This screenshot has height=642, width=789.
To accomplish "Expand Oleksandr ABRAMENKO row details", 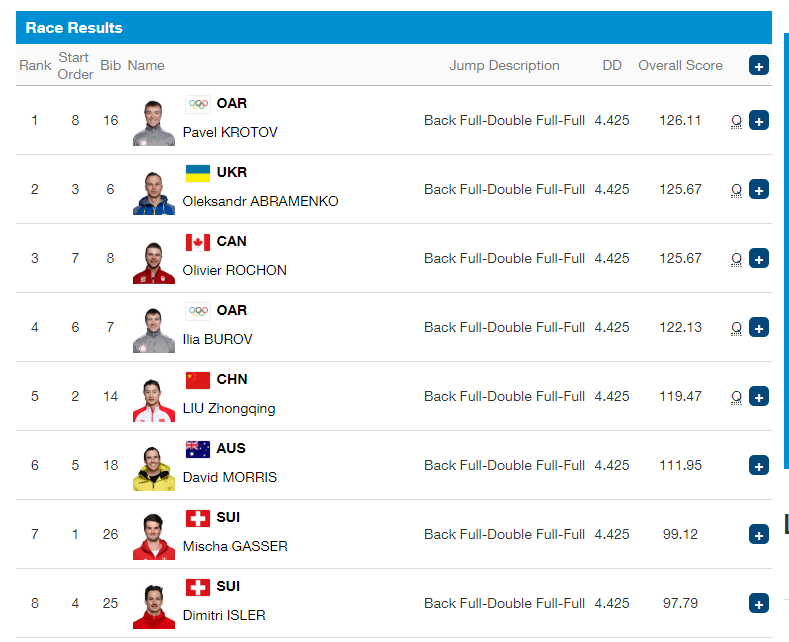I will [x=758, y=189].
